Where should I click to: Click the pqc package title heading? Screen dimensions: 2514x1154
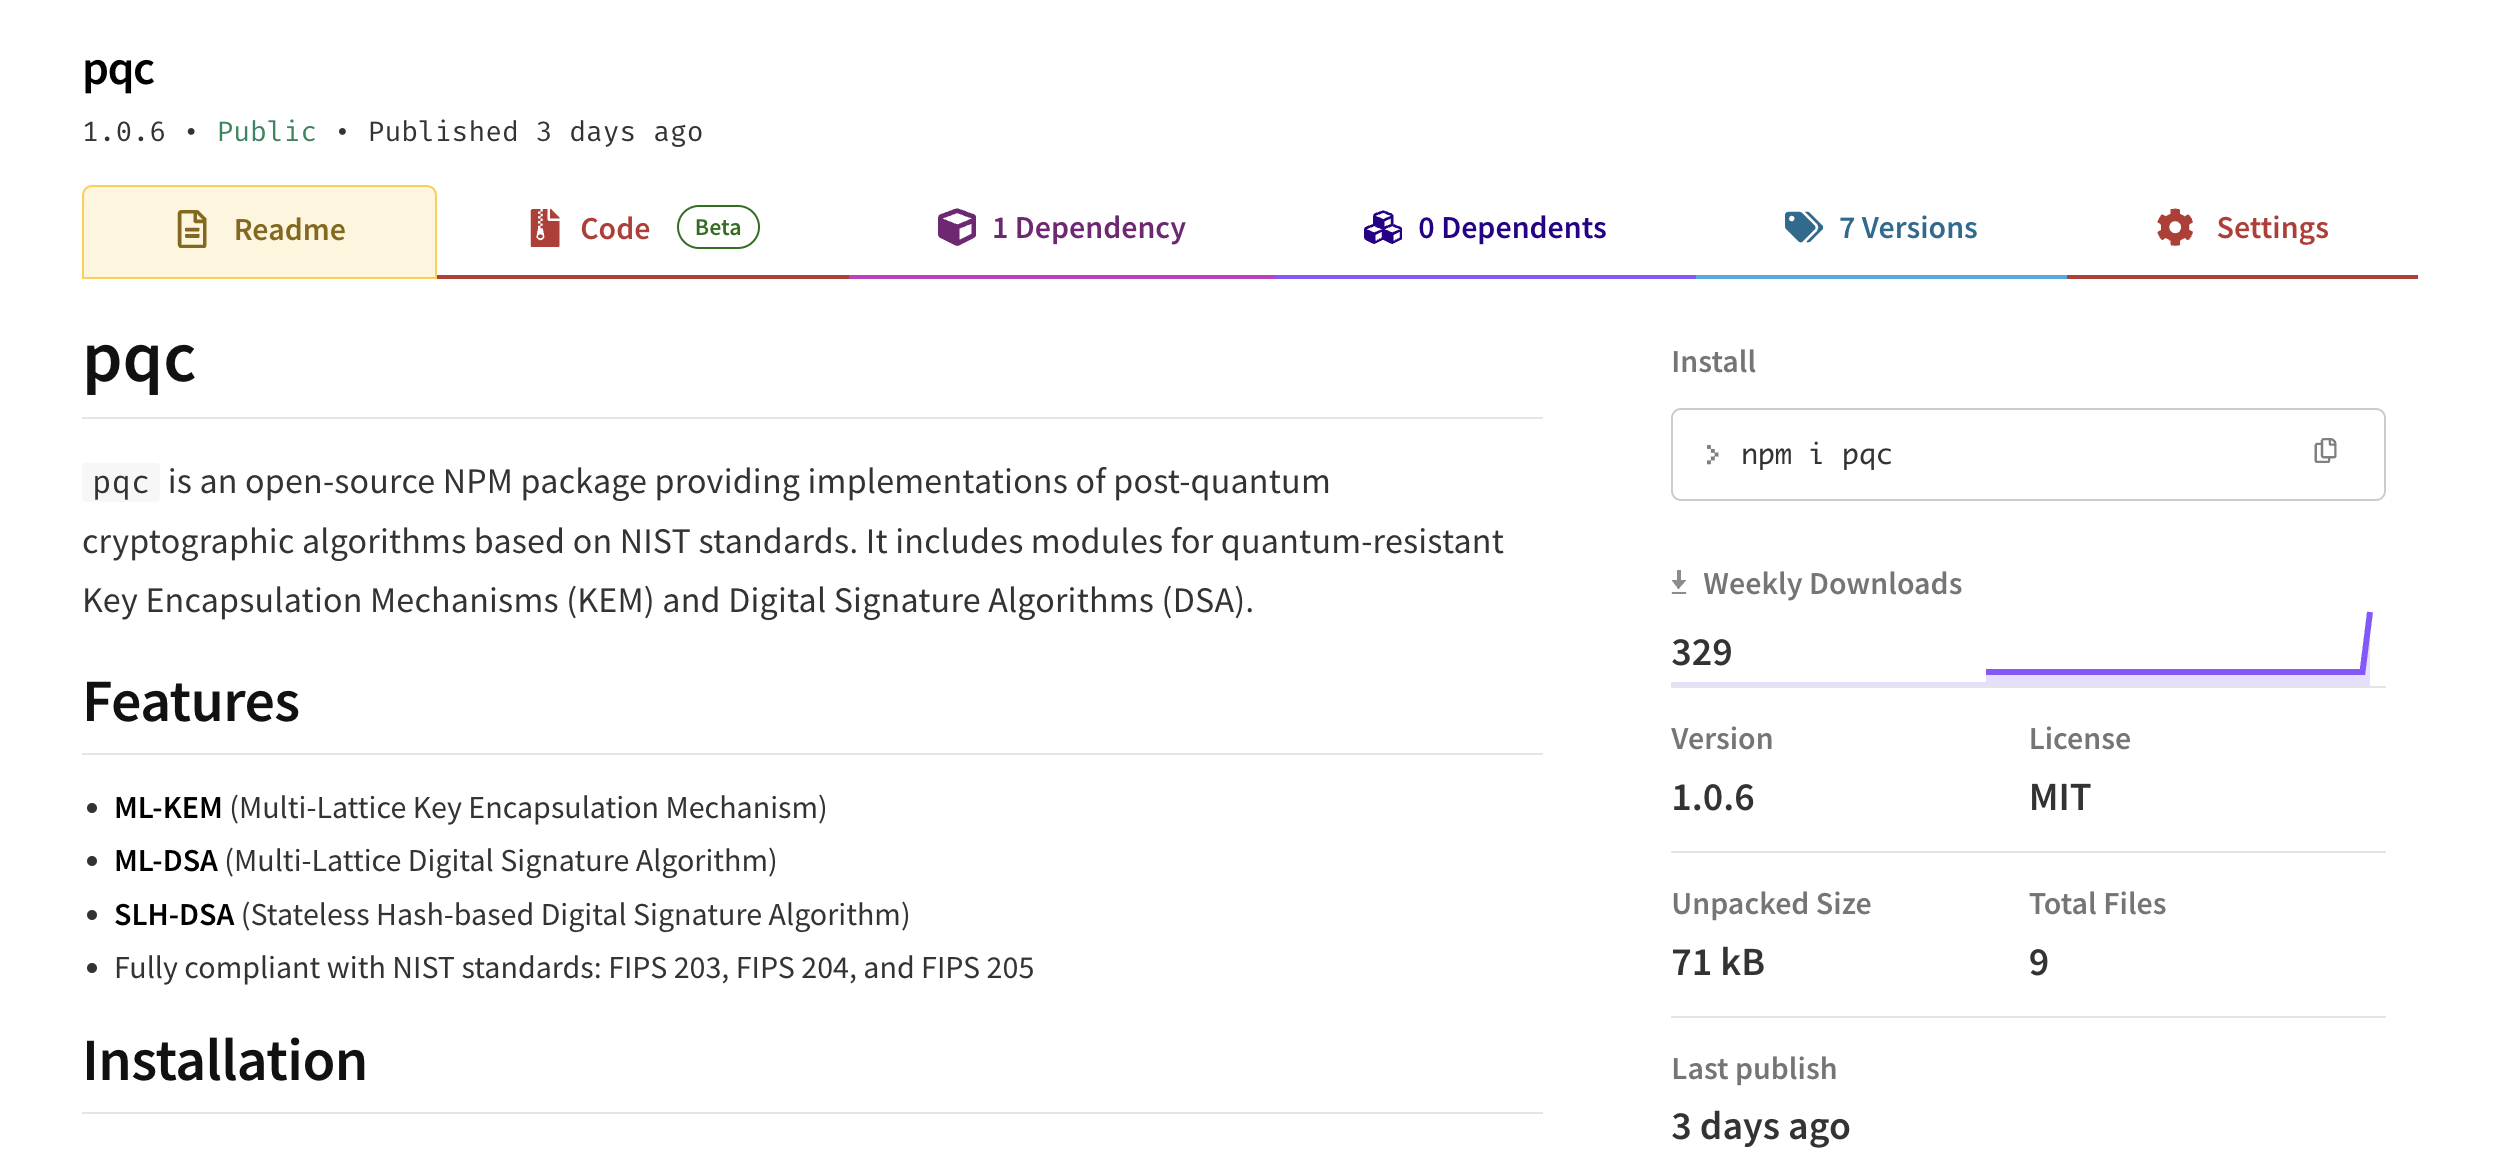[118, 70]
